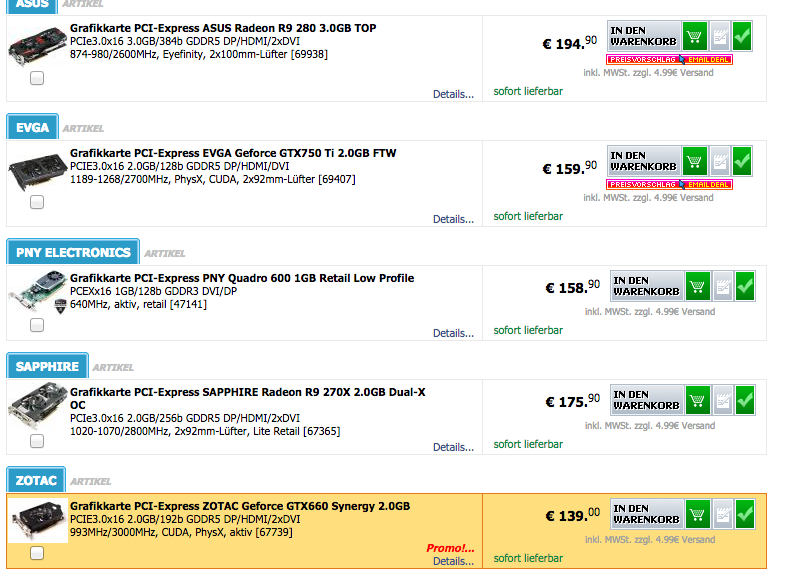Click the cart icon for SAPPHIRE Radeon R9 270X

pyautogui.click(x=697, y=401)
